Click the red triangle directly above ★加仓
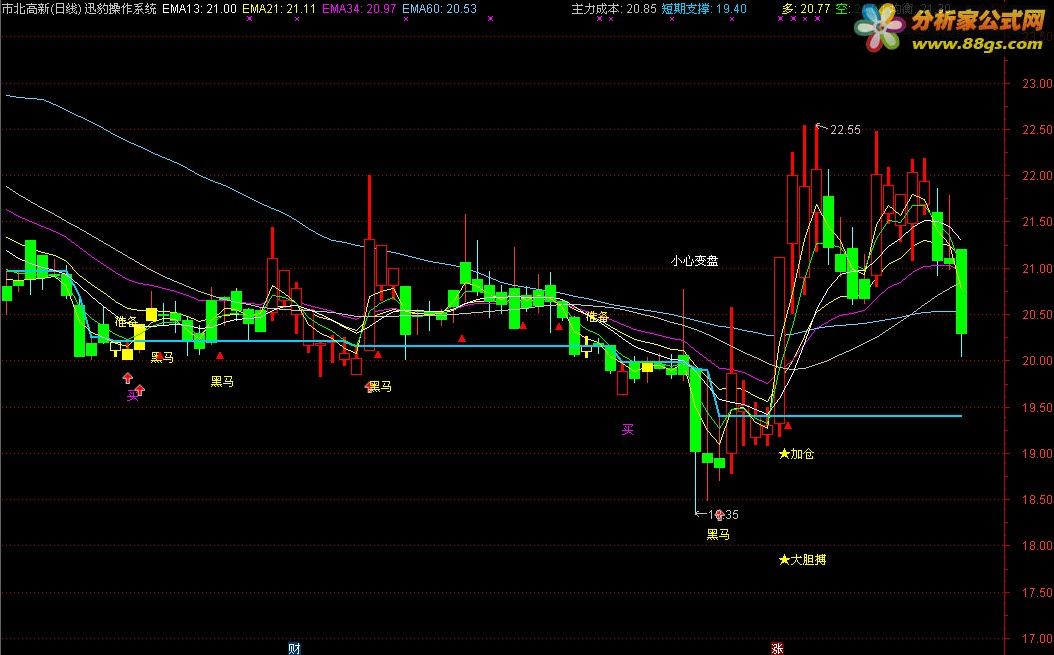The image size is (1054, 655). [788, 425]
